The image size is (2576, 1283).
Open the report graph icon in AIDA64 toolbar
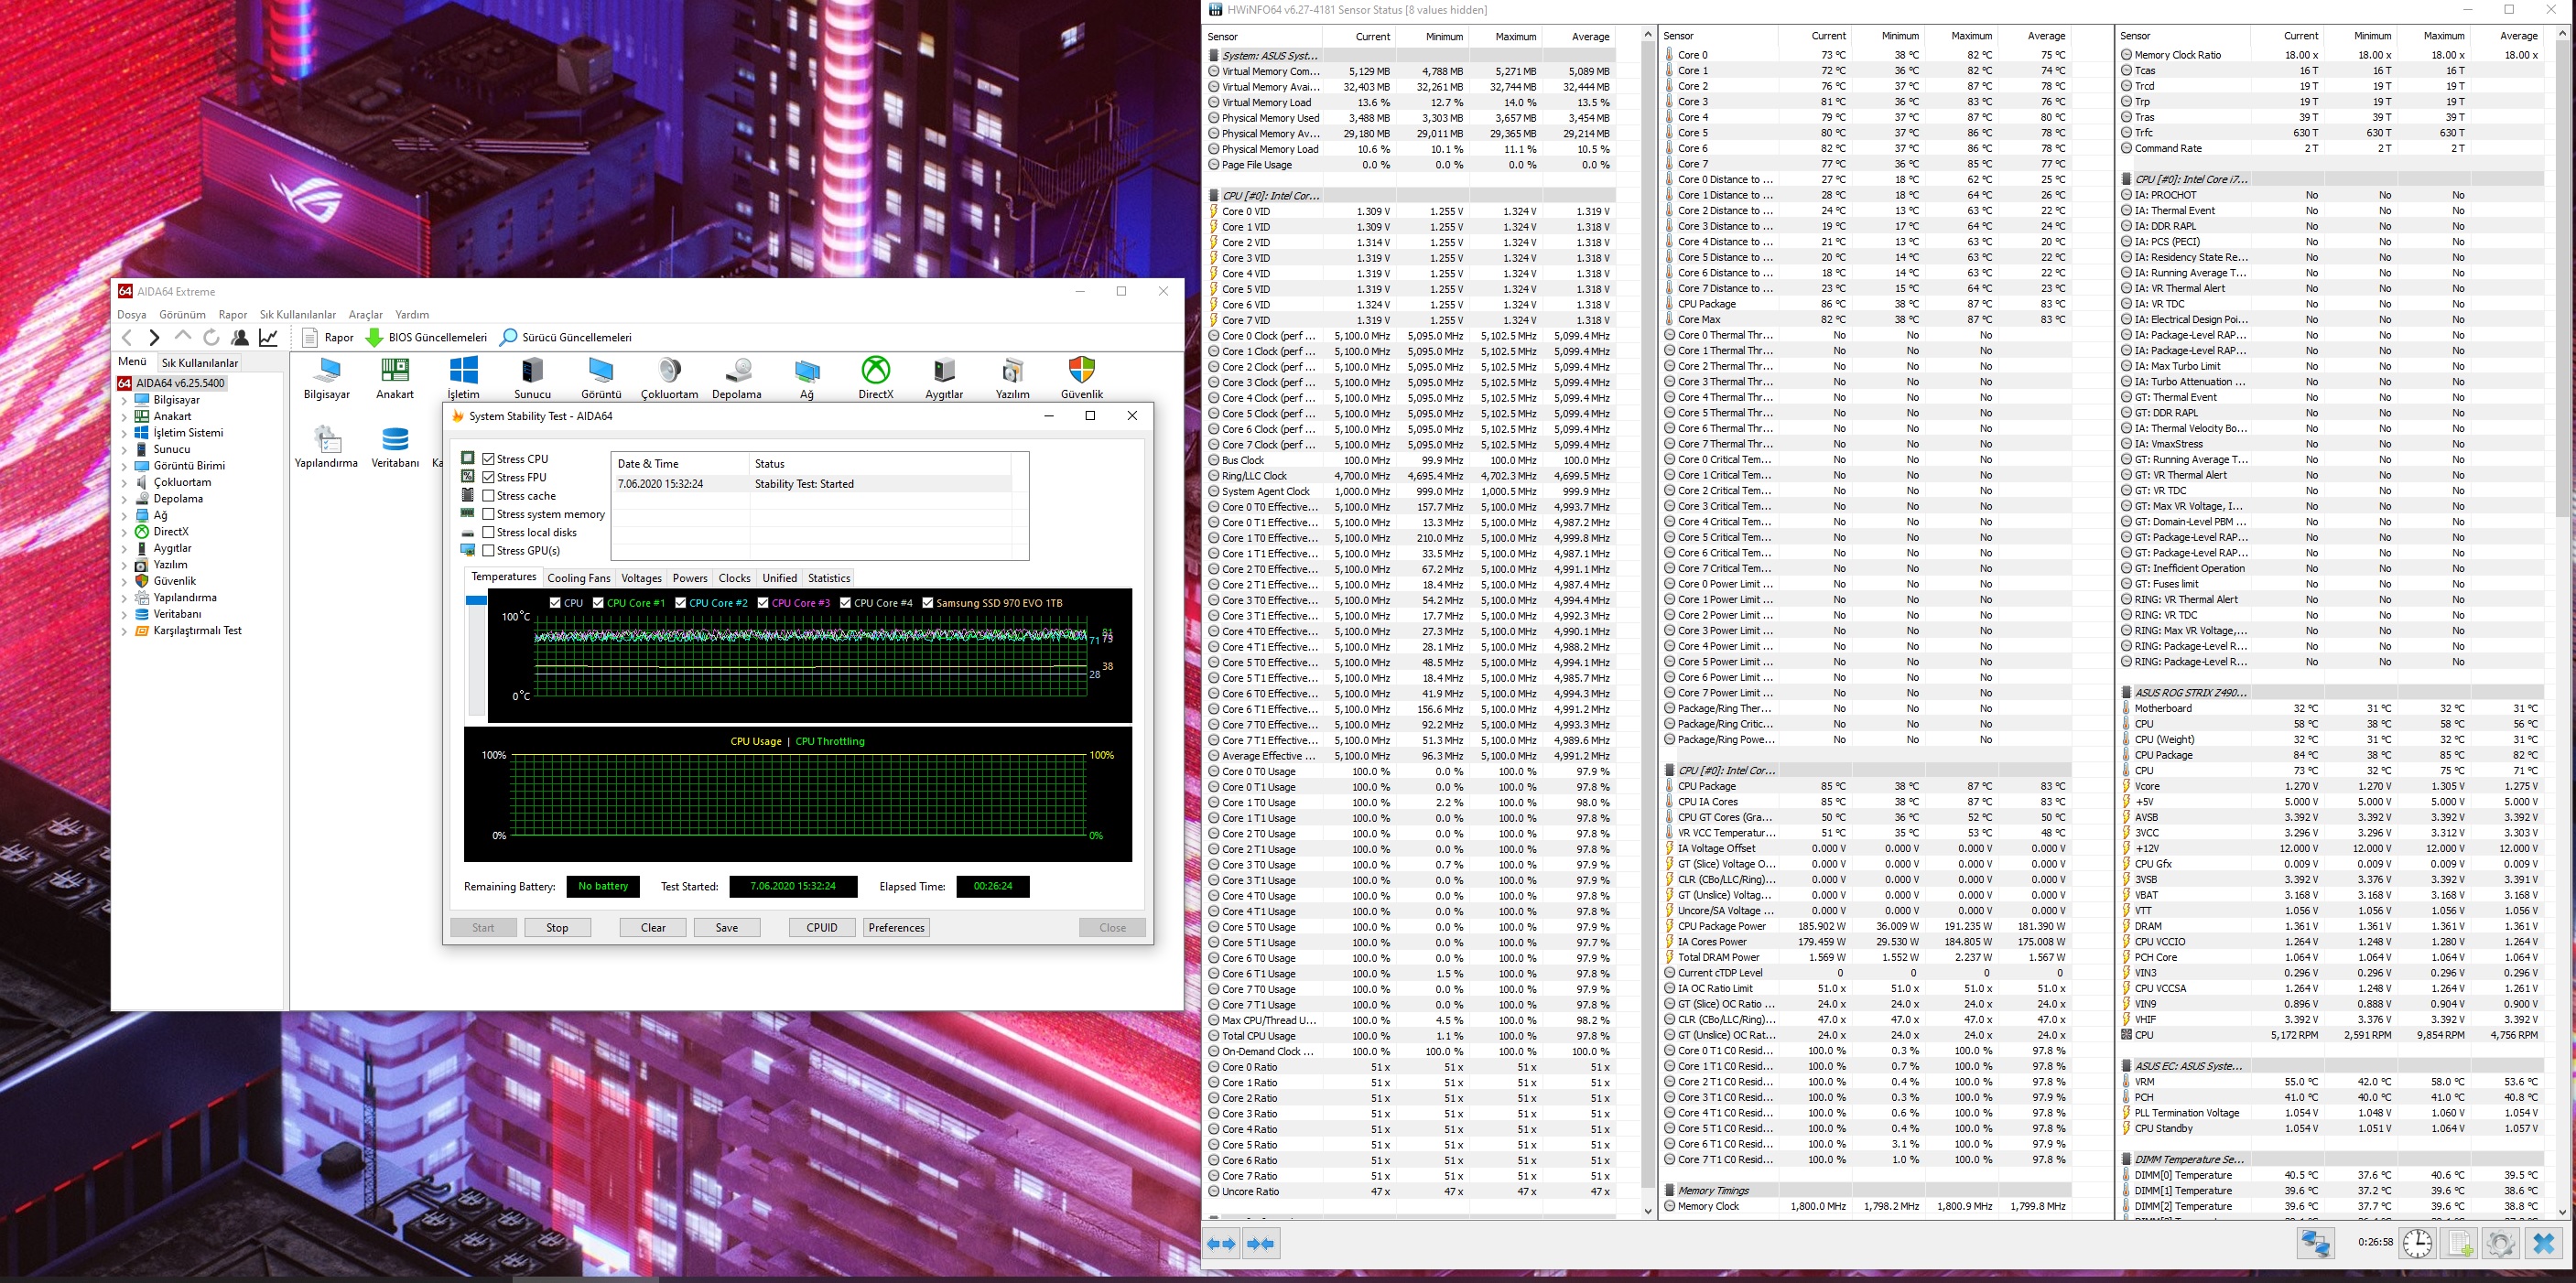point(268,337)
